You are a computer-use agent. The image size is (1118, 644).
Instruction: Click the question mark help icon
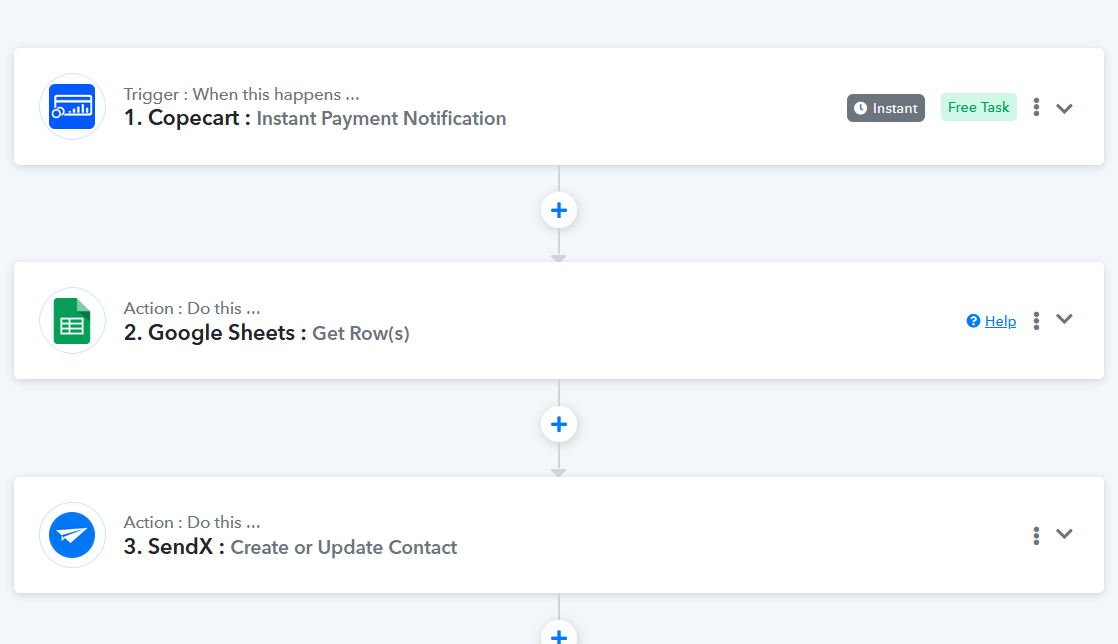pyautogui.click(x=973, y=321)
